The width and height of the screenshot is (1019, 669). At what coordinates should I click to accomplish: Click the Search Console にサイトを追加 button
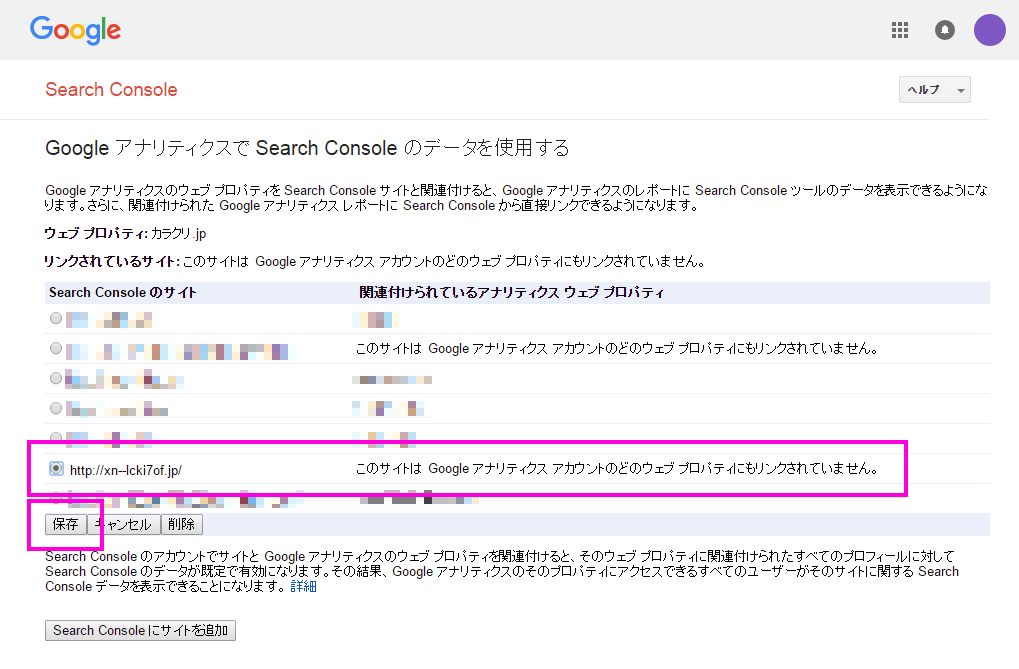[140, 630]
